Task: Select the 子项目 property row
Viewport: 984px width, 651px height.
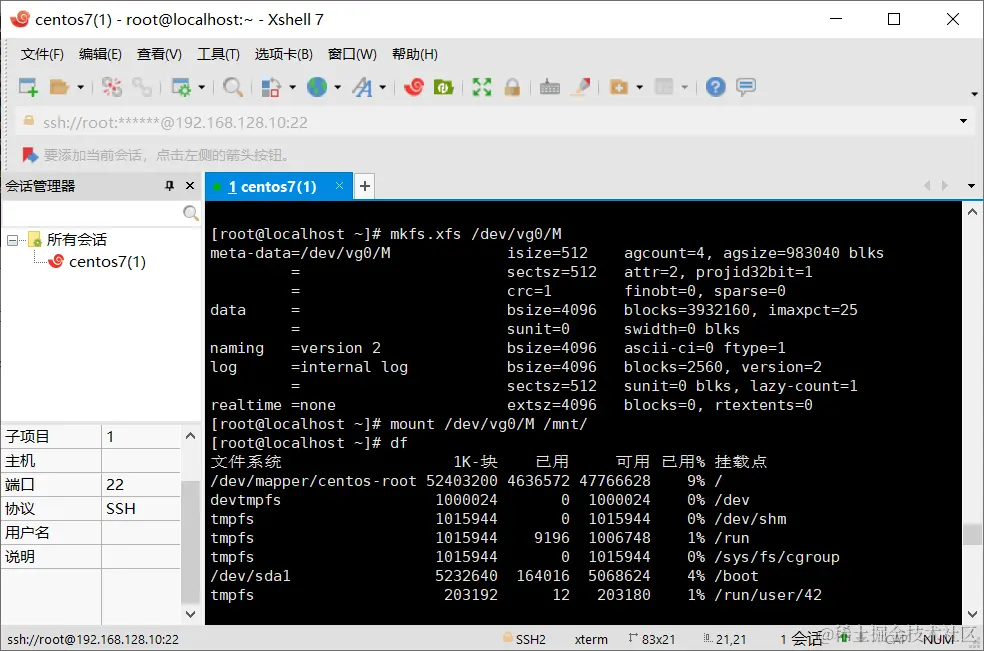Action: coord(91,436)
